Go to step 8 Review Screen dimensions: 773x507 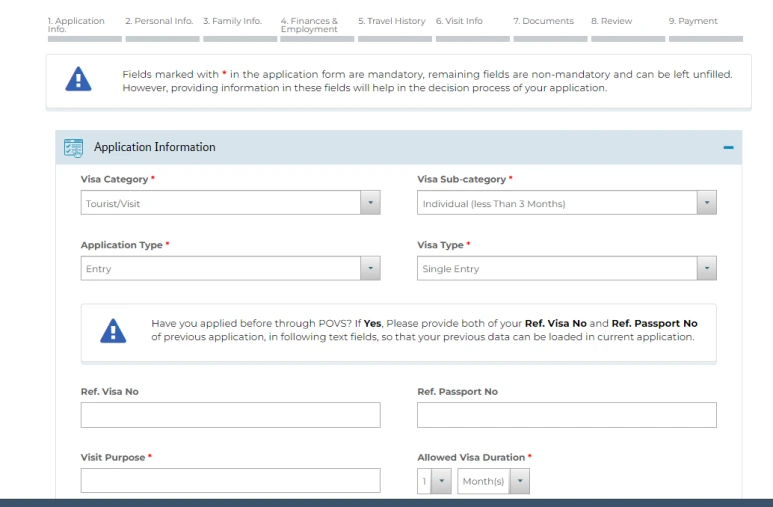pyautogui.click(x=628, y=29)
